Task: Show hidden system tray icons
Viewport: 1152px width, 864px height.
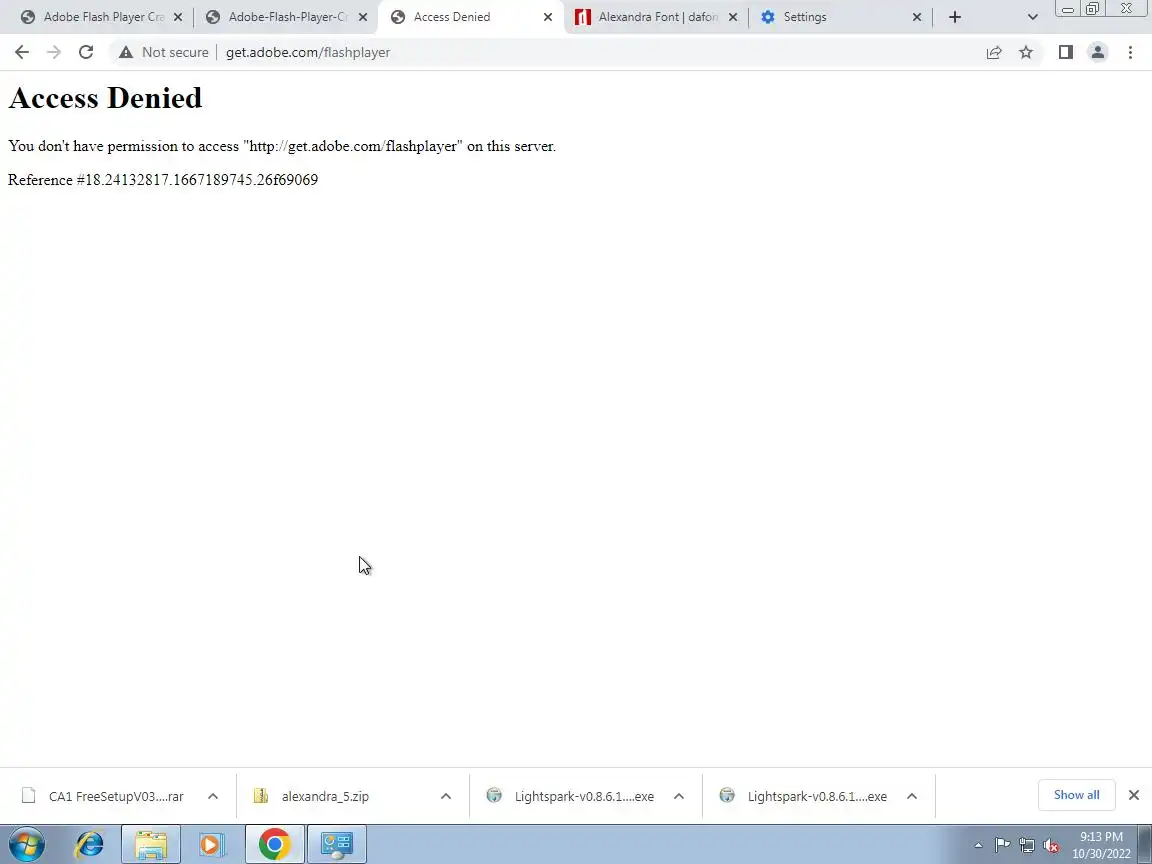Action: click(x=978, y=845)
